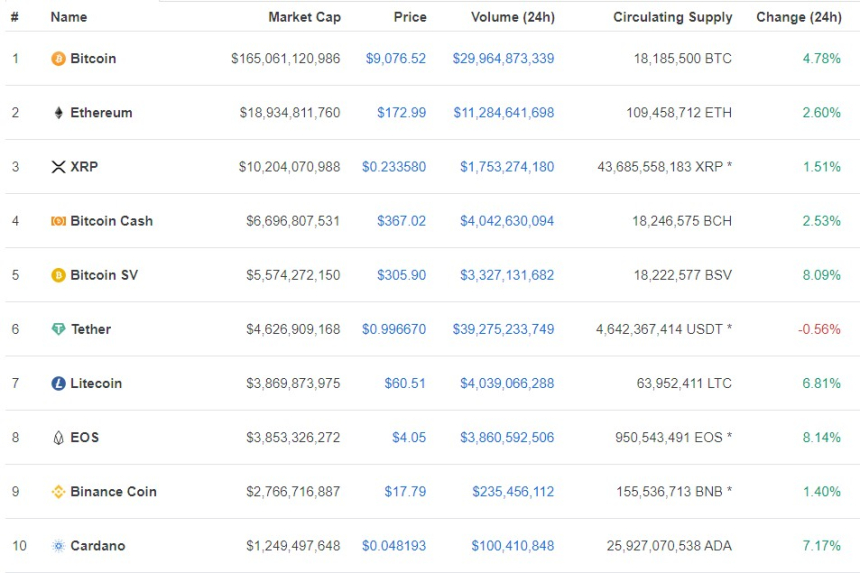Click the Binance Coin logo icon
Screen dimensions: 860x573
(58, 492)
